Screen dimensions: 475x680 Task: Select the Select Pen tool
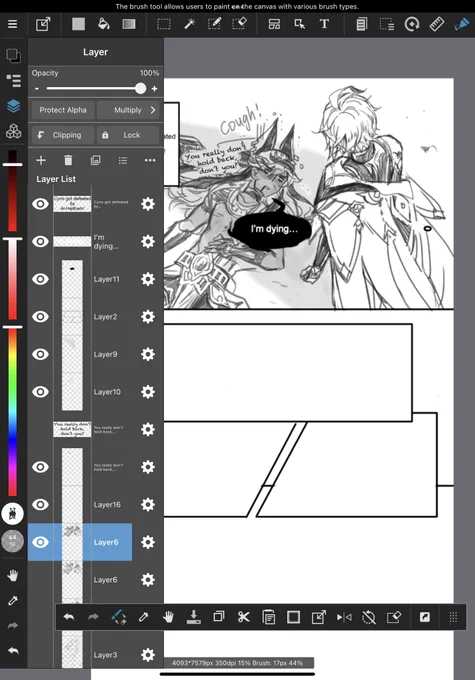pos(214,24)
